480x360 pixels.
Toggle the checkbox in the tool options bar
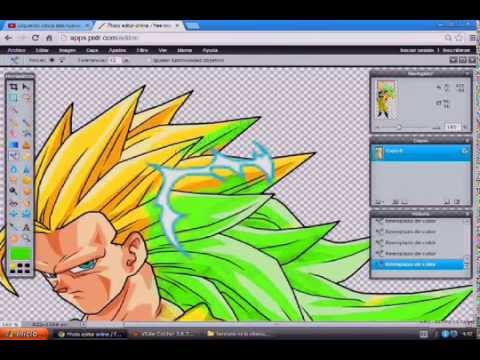click(x=149, y=60)
